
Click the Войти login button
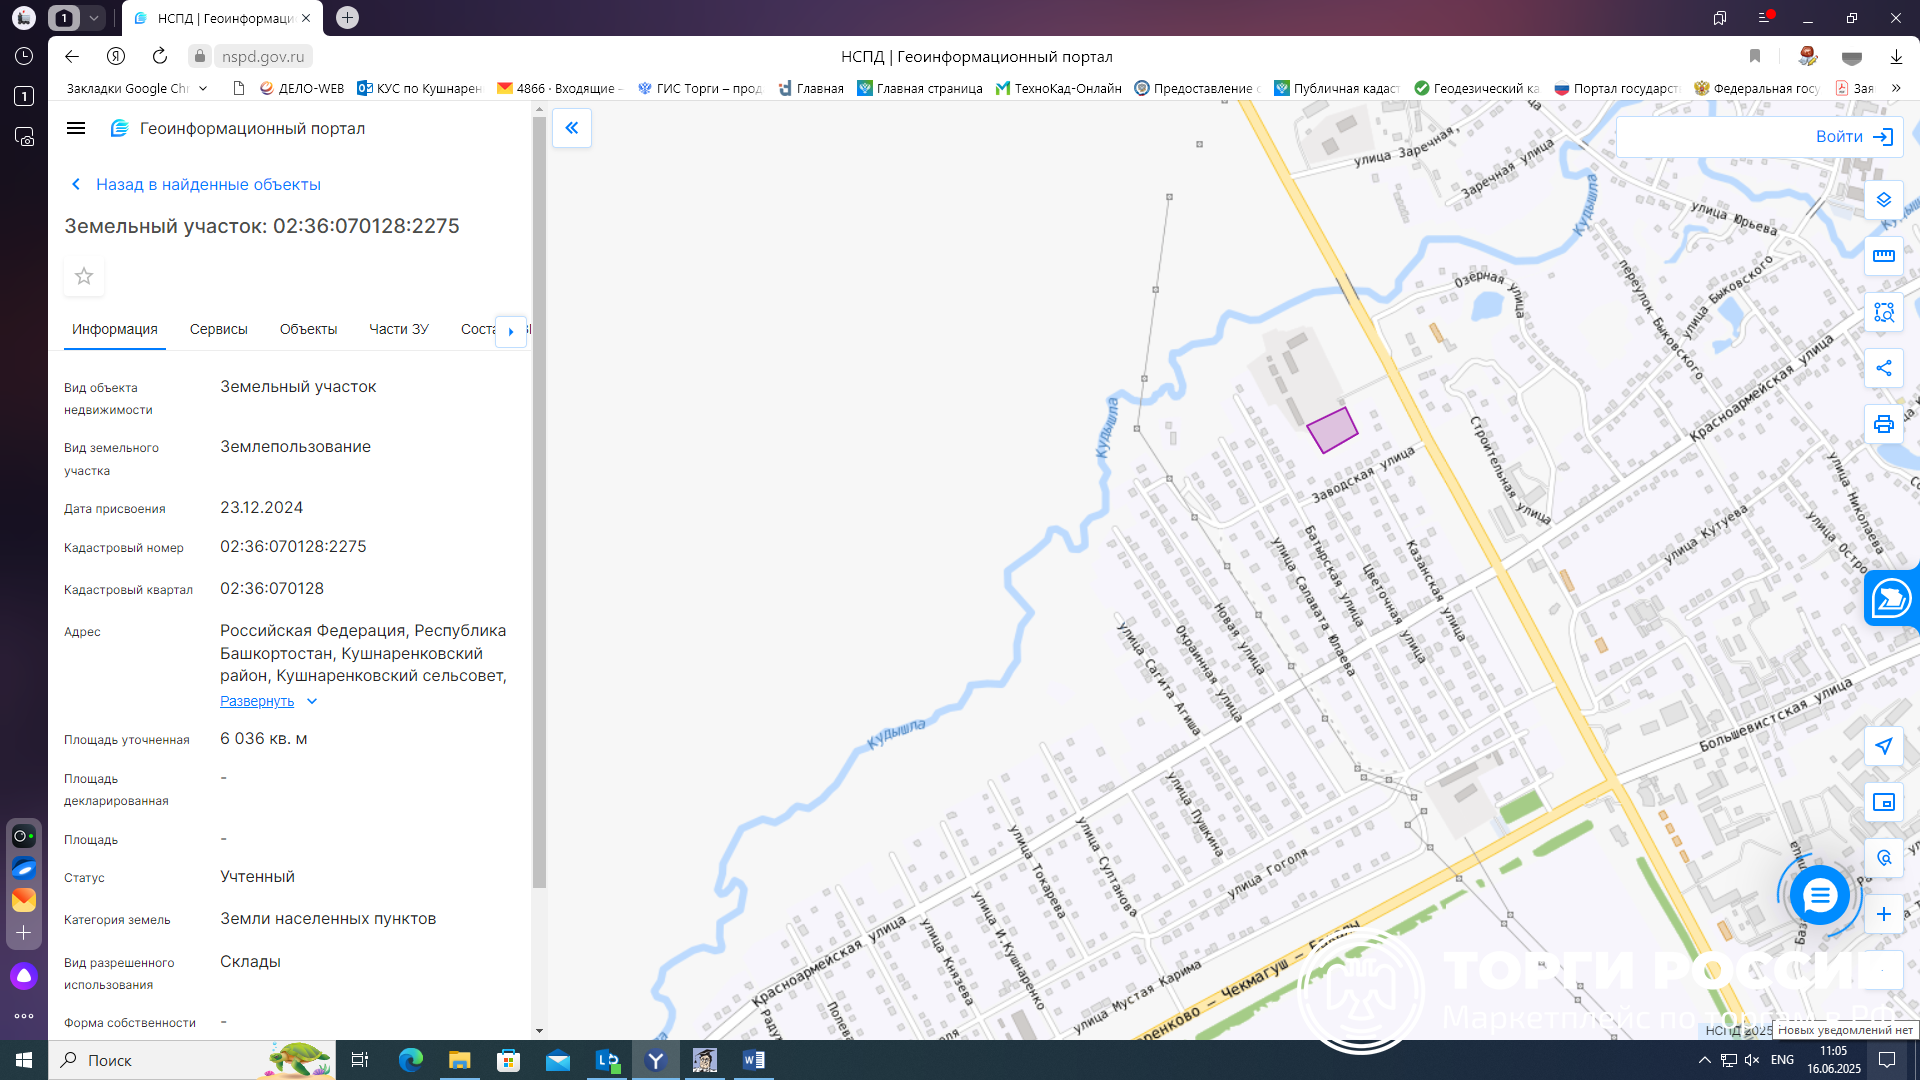coord(1854,137)
